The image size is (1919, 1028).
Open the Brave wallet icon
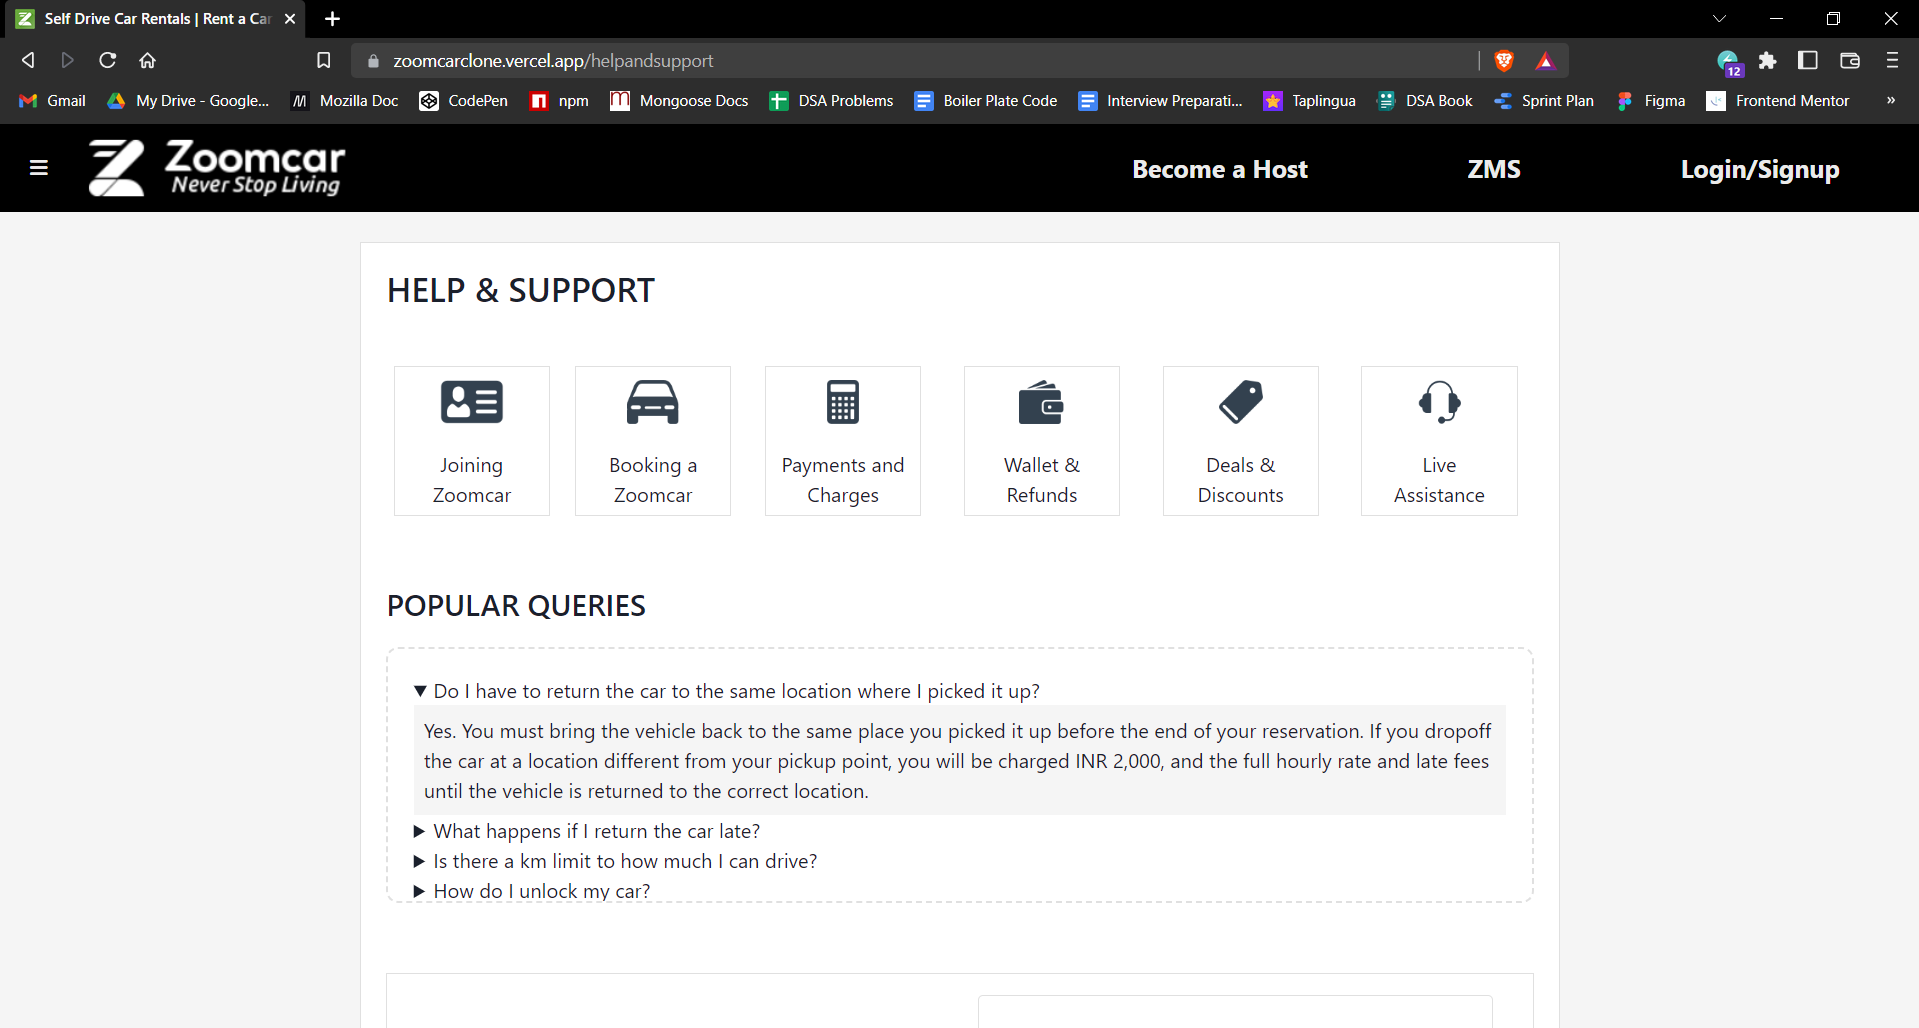pyautogui.click(x=1849, y=60)
